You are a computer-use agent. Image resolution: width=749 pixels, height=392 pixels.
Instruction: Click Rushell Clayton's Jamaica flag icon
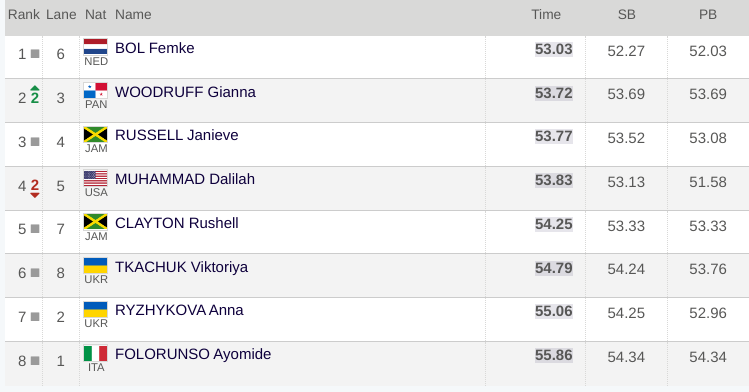96,222
